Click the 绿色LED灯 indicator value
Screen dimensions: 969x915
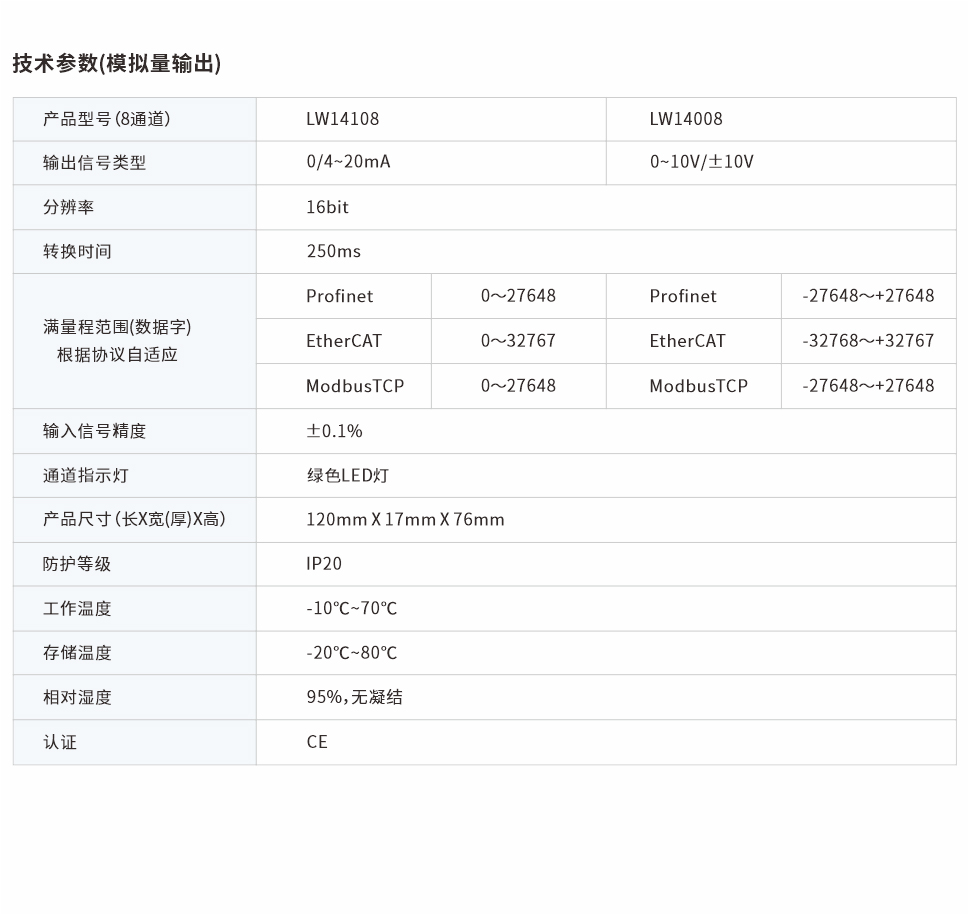click(x=347, y=475)
